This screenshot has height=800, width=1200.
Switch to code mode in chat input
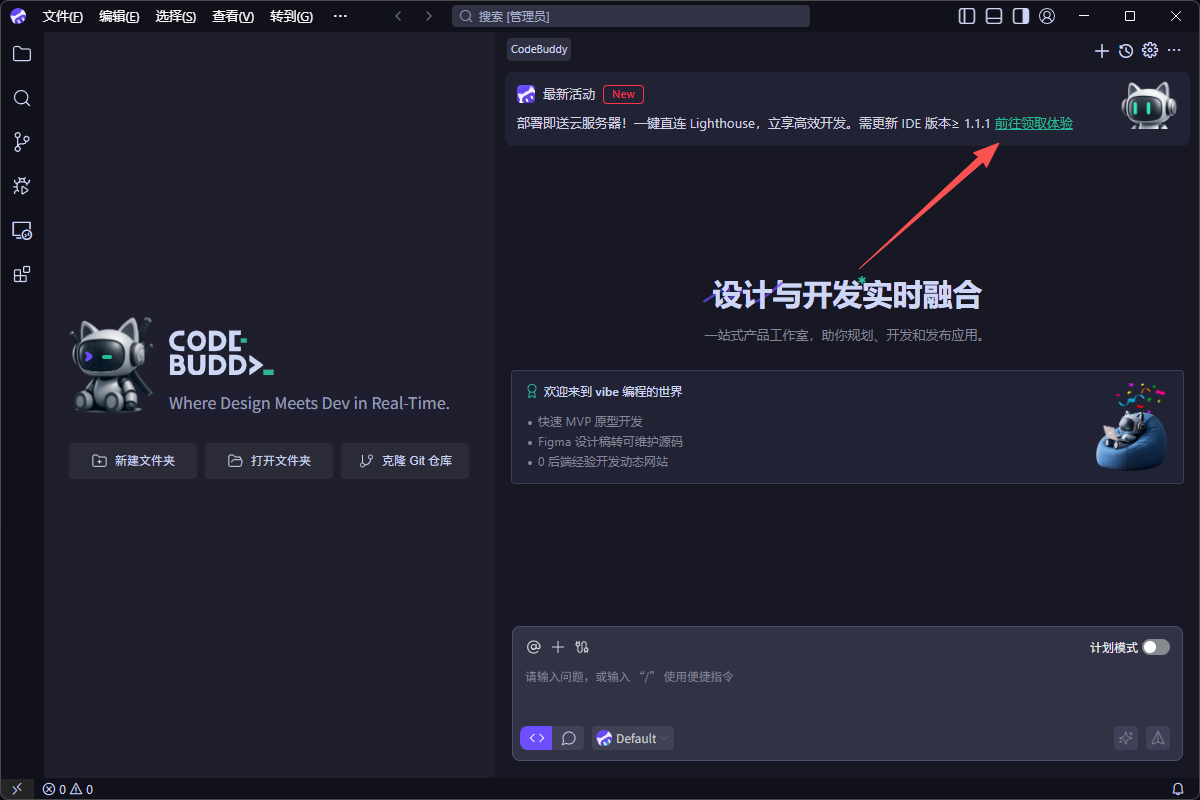click(536, 738)
